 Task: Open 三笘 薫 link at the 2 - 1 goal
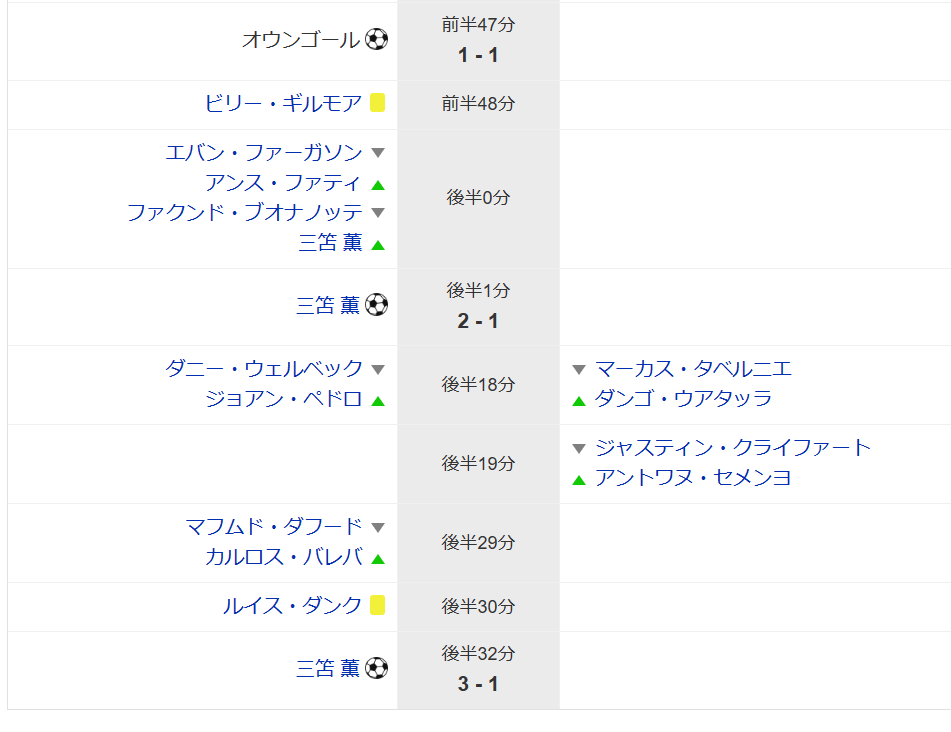click(x=328, y=305)
